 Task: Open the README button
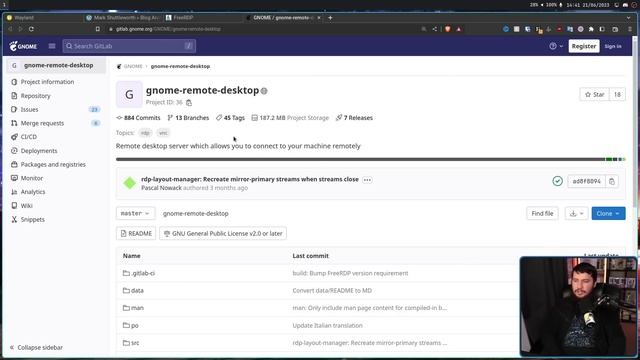136,233
